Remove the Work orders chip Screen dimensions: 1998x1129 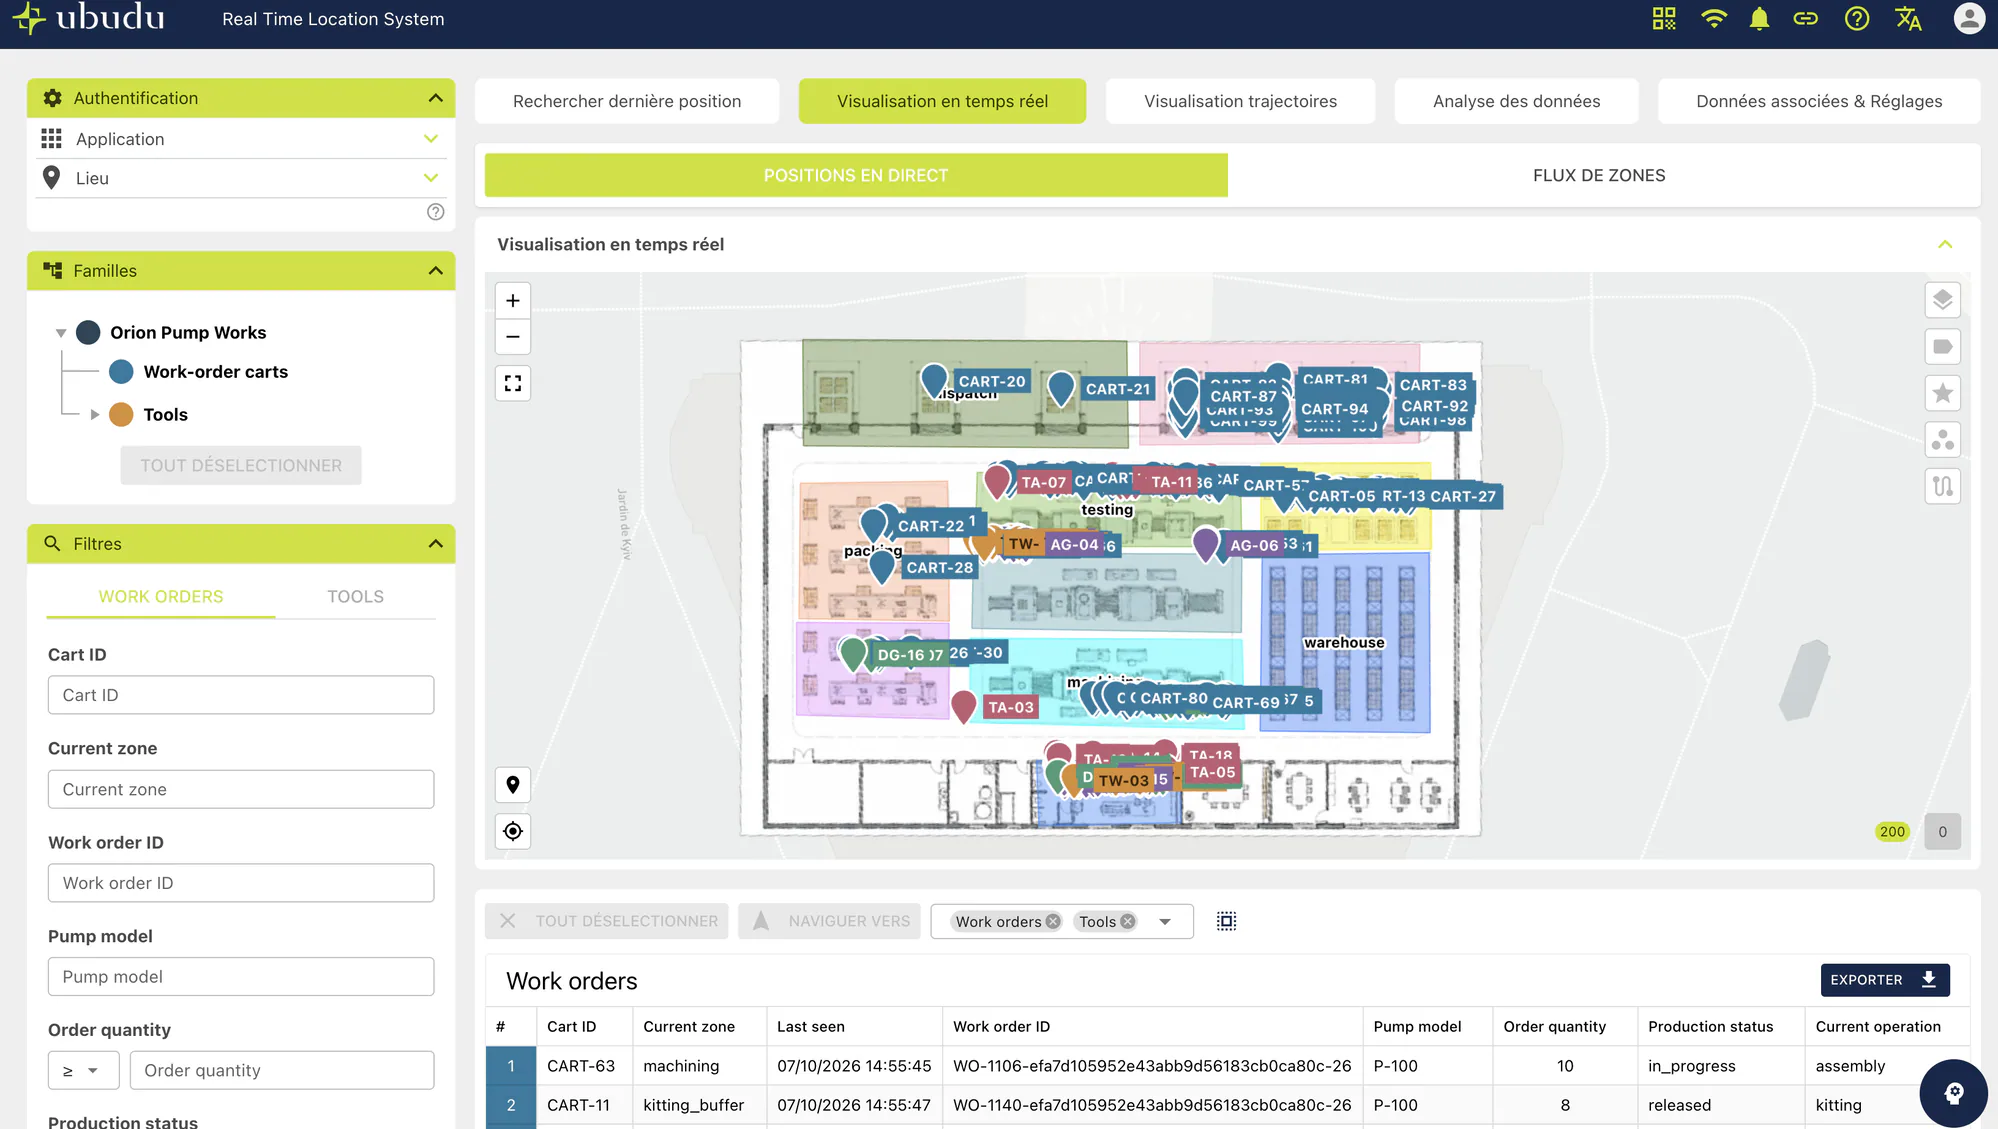[x=1052, y=922]
